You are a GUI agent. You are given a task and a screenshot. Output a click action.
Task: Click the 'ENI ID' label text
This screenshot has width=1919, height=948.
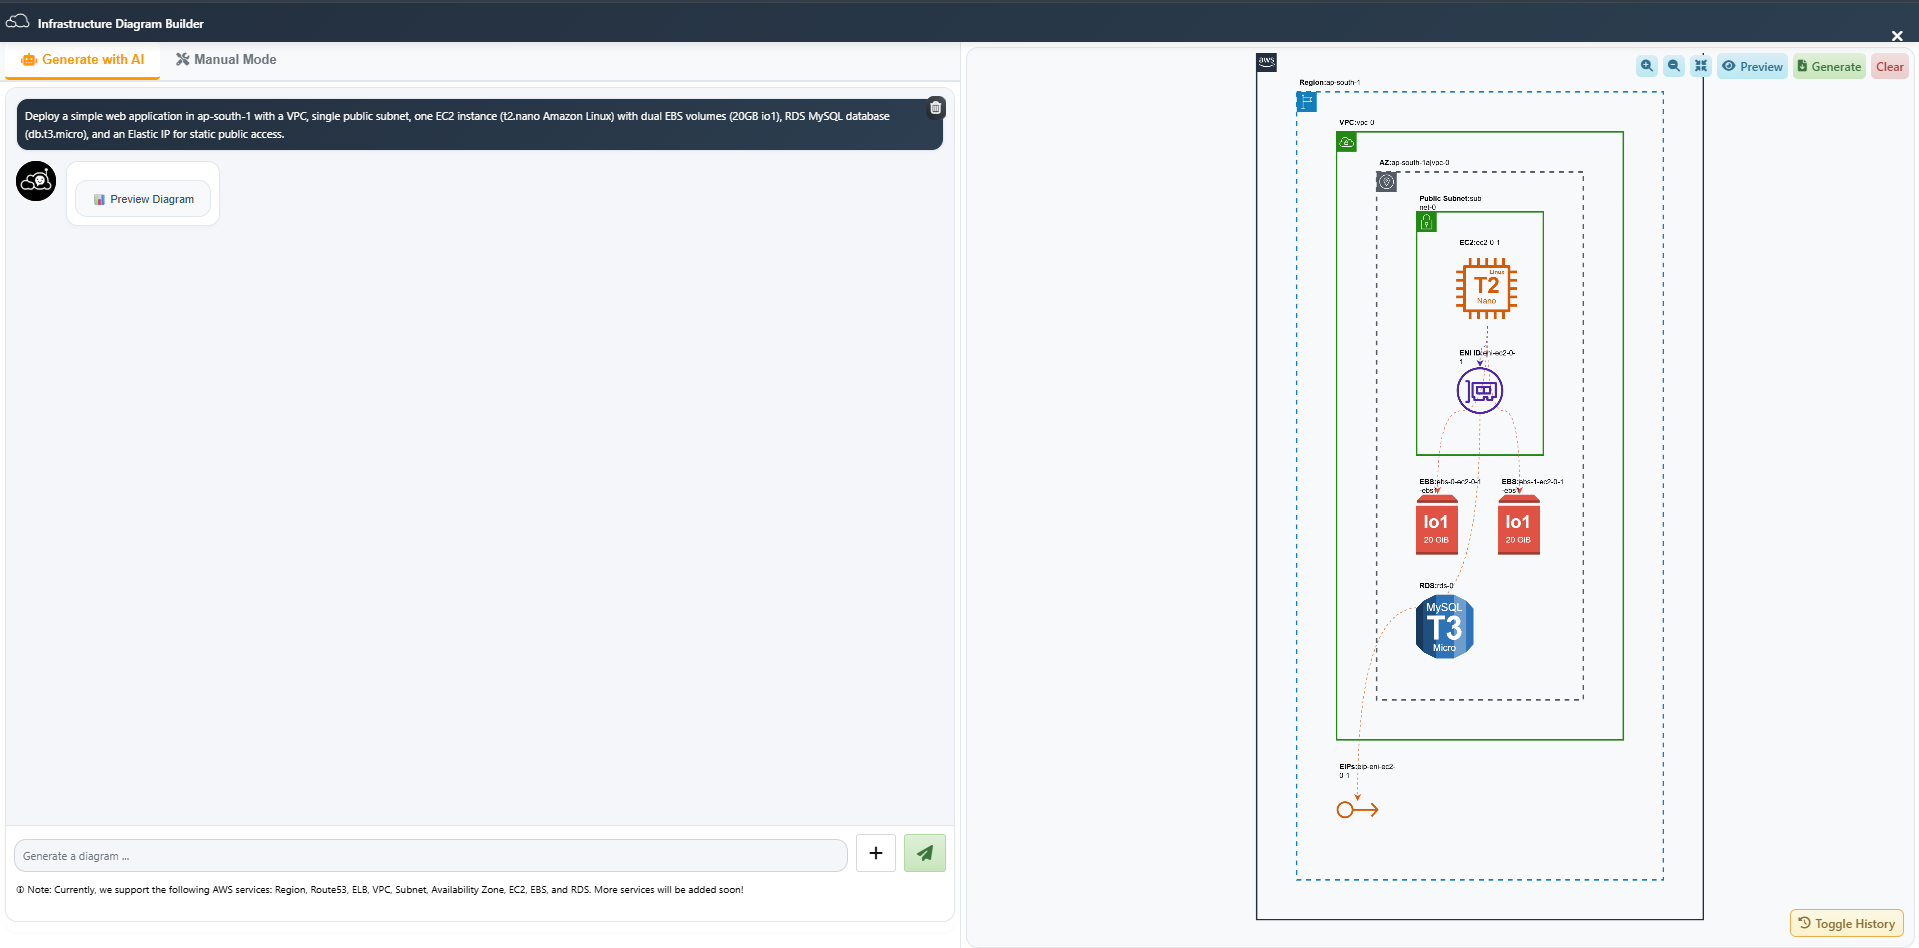coord(1487,356)
